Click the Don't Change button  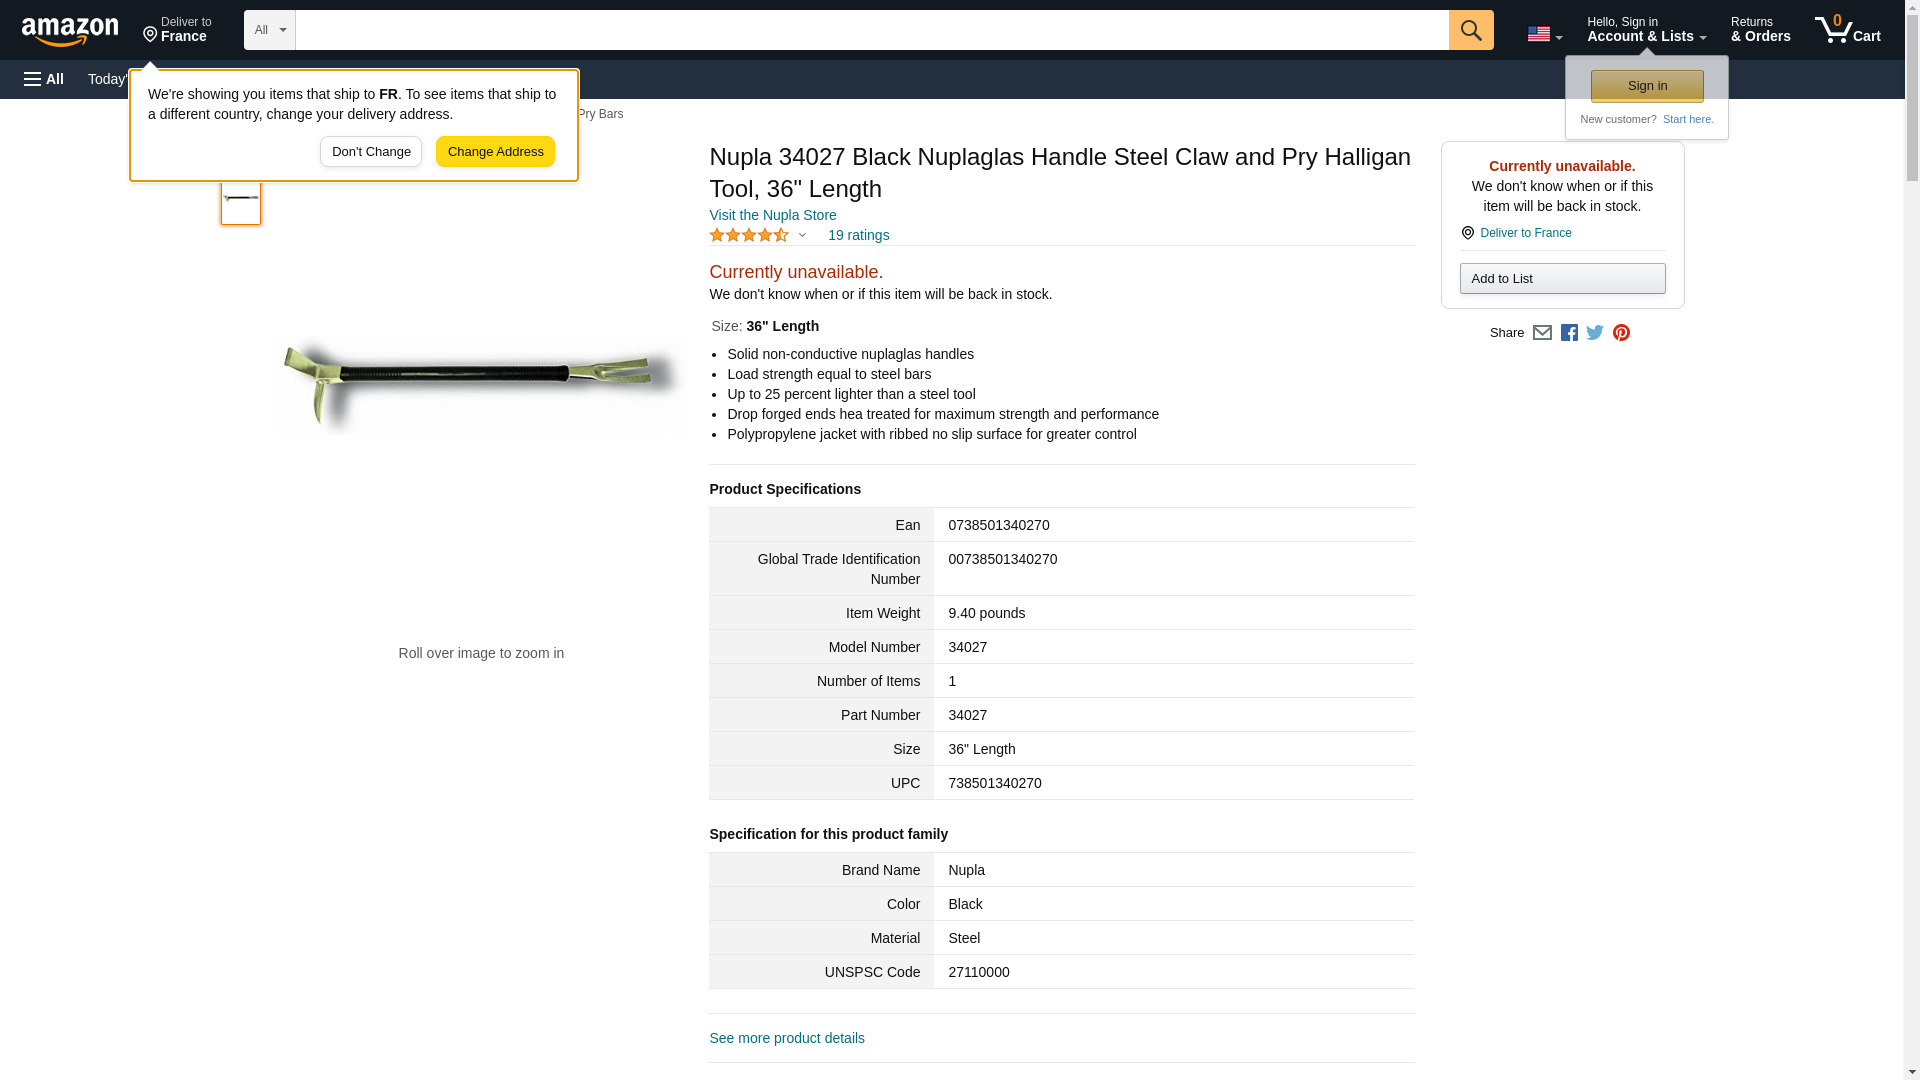tap(371, 152)
